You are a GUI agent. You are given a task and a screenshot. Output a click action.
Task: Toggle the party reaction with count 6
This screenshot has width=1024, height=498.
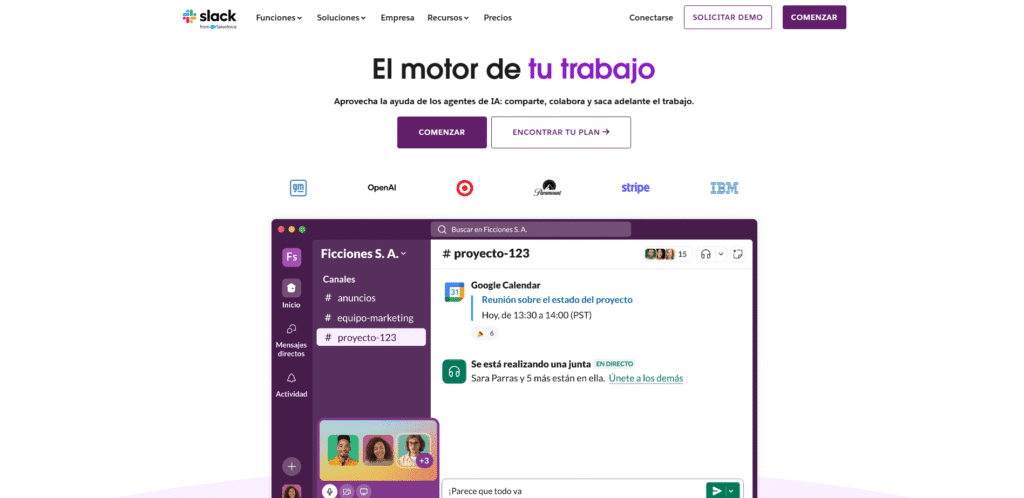(x=484, y=333)
